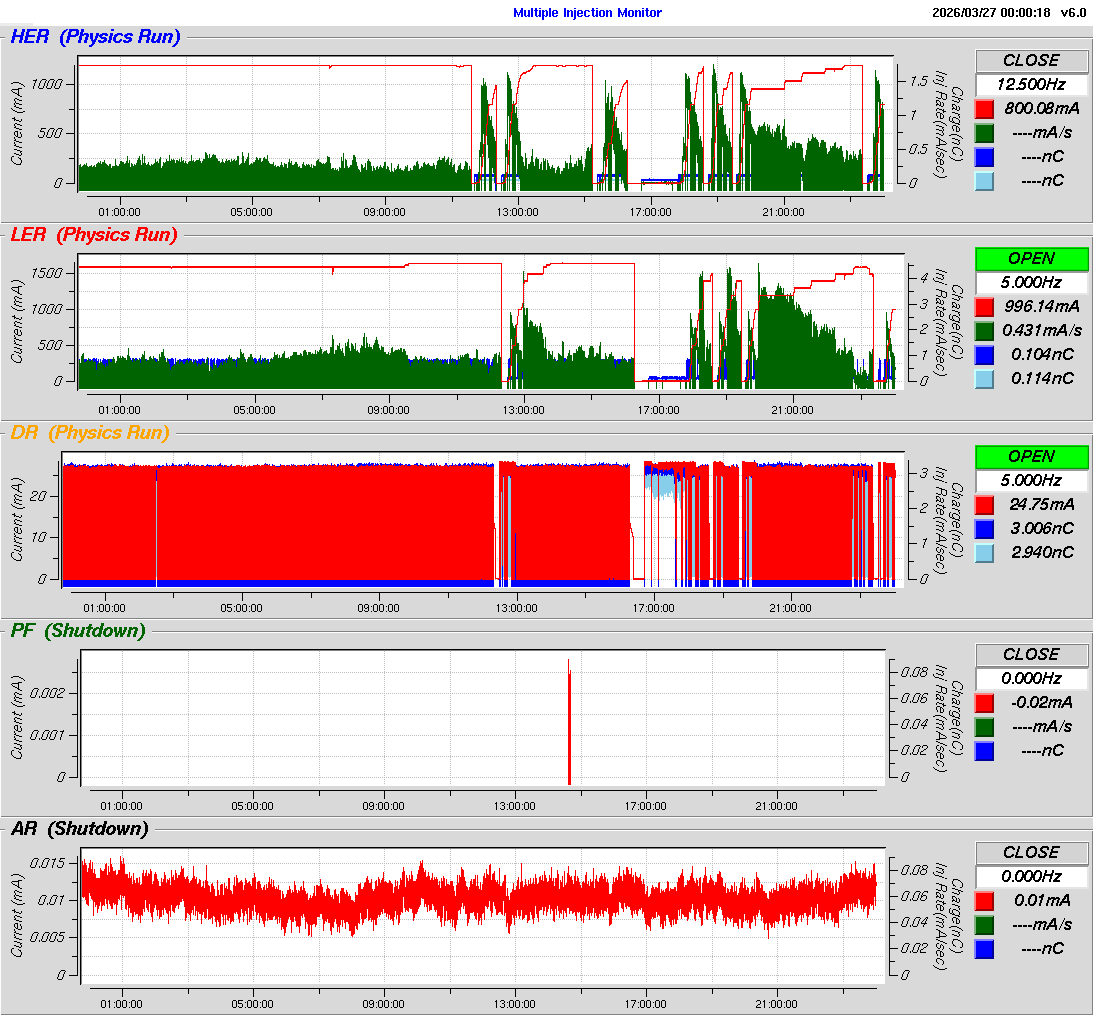Click the light blue swatch beside 0.114nC
The height and width of the screenshot is (1015, 1093).
(x=985, y=378)
